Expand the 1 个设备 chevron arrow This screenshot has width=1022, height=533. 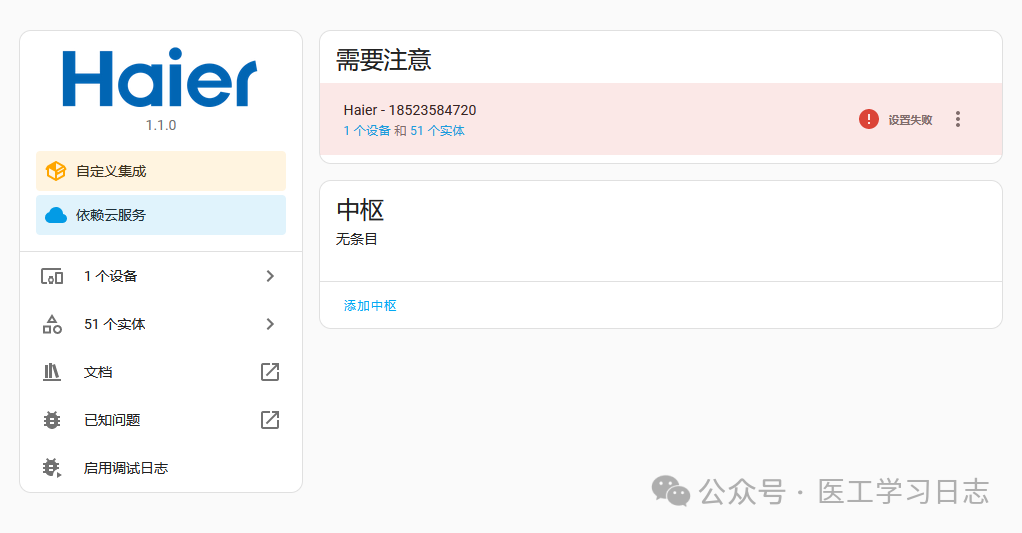270,276
